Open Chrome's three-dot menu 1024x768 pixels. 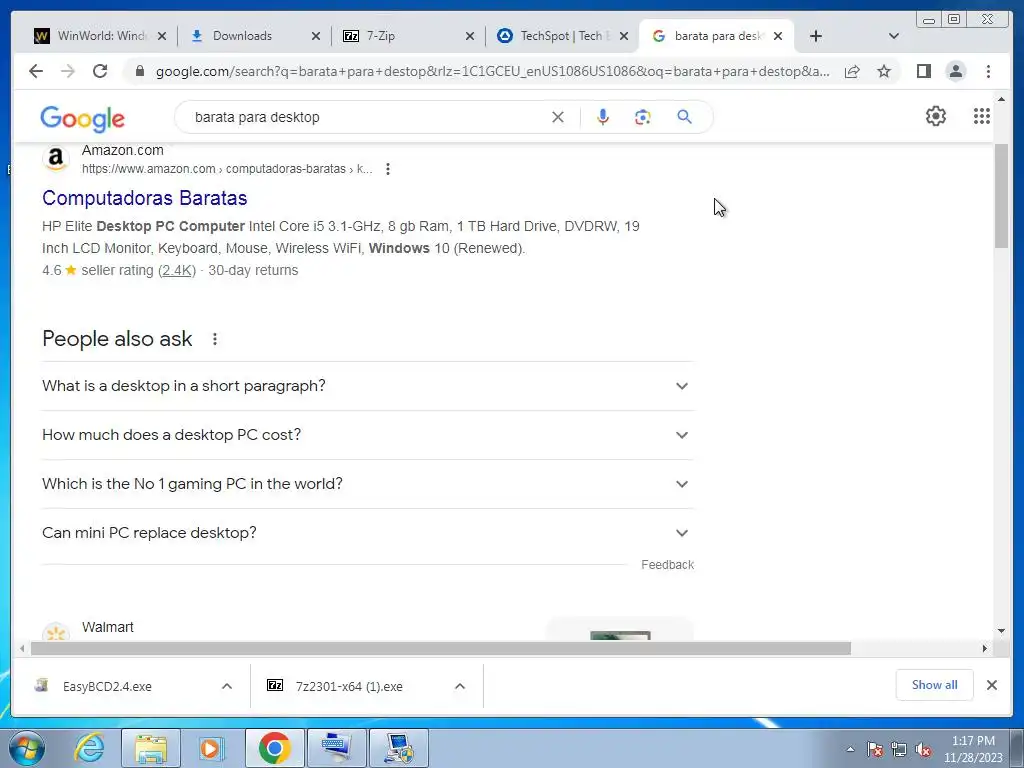[988, 71]
